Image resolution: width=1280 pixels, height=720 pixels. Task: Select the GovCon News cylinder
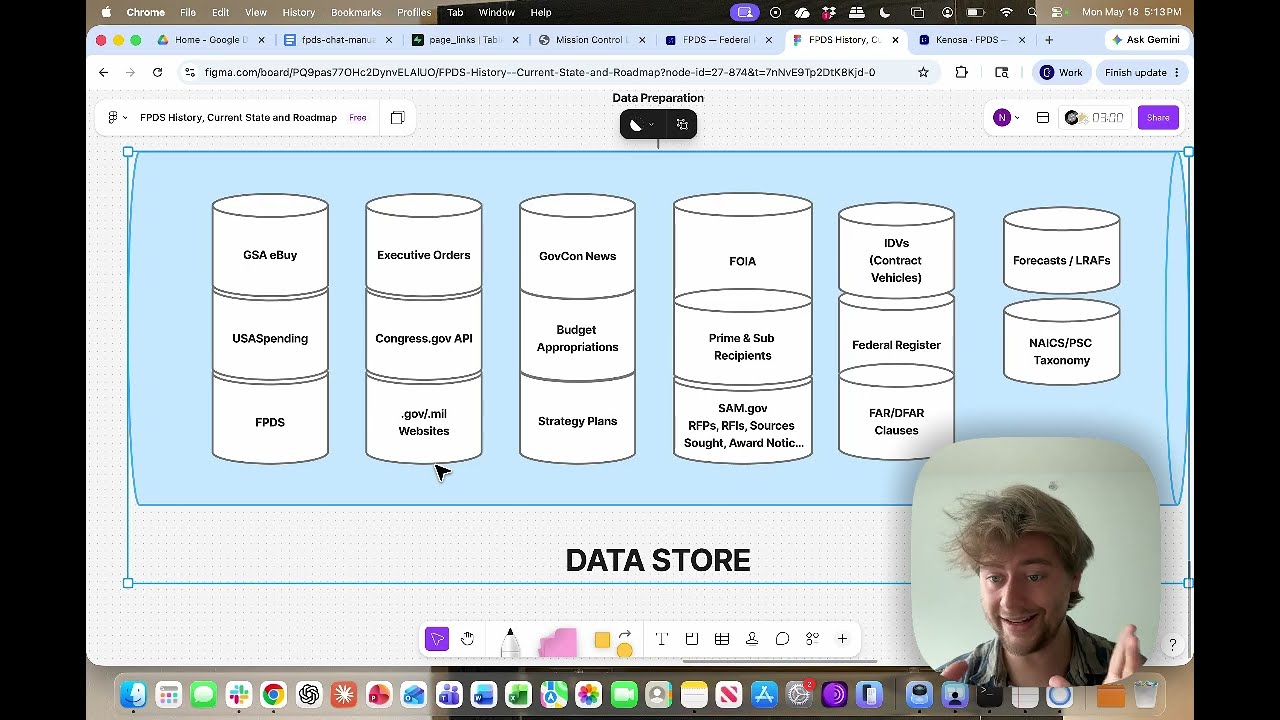click(577, 247)
